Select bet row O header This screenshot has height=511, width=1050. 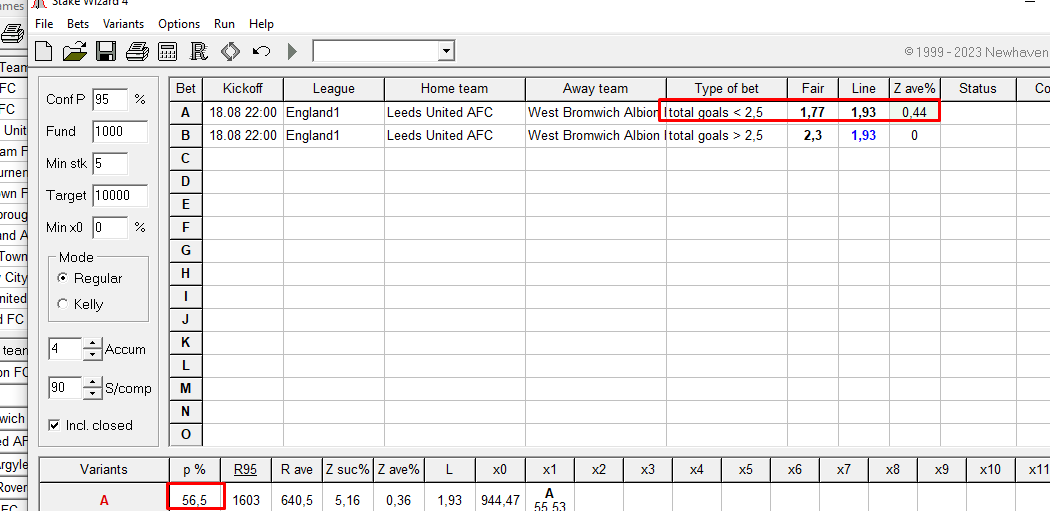pos(186,434)
